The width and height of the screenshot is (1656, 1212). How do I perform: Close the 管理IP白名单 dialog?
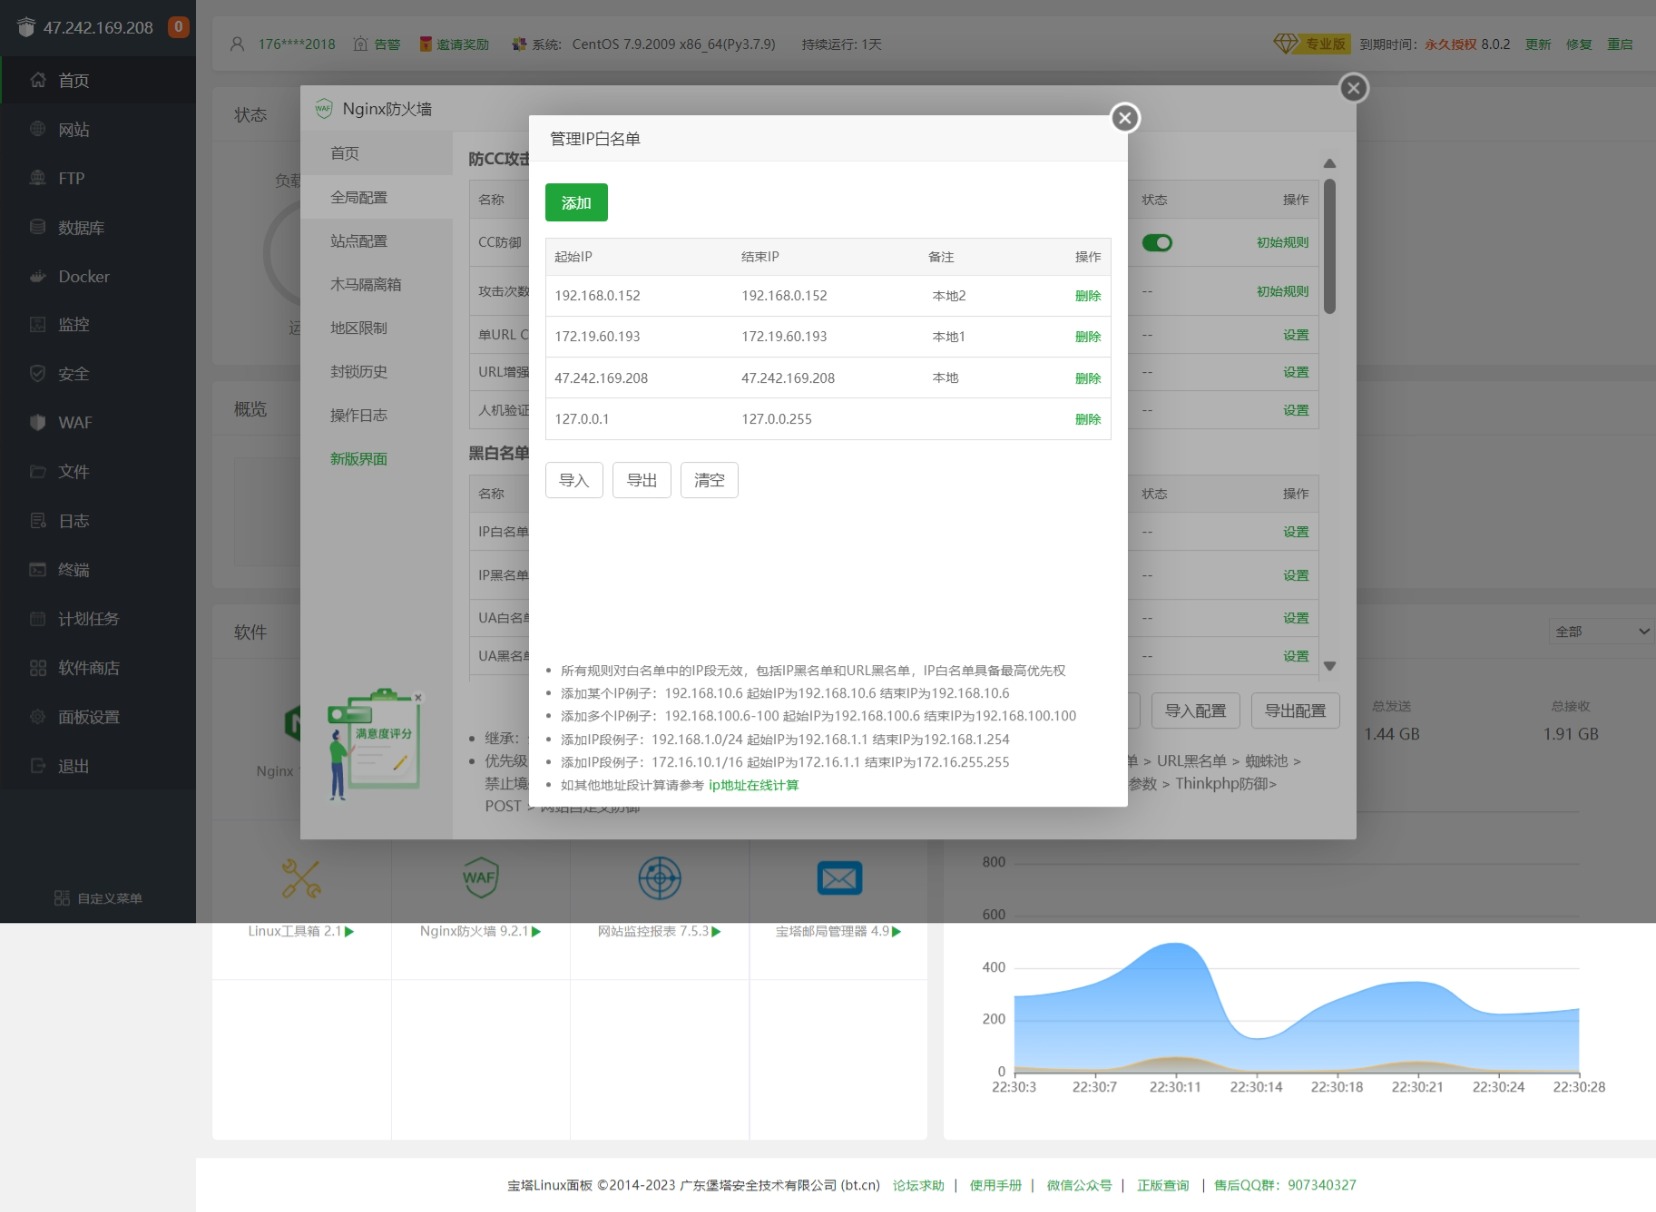pyautogui.click(x=1125, y=118)
